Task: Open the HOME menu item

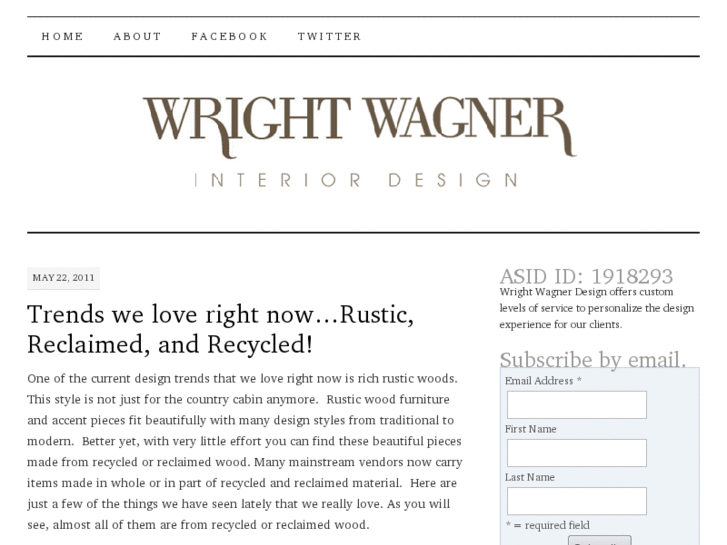Action: [62, 36]
